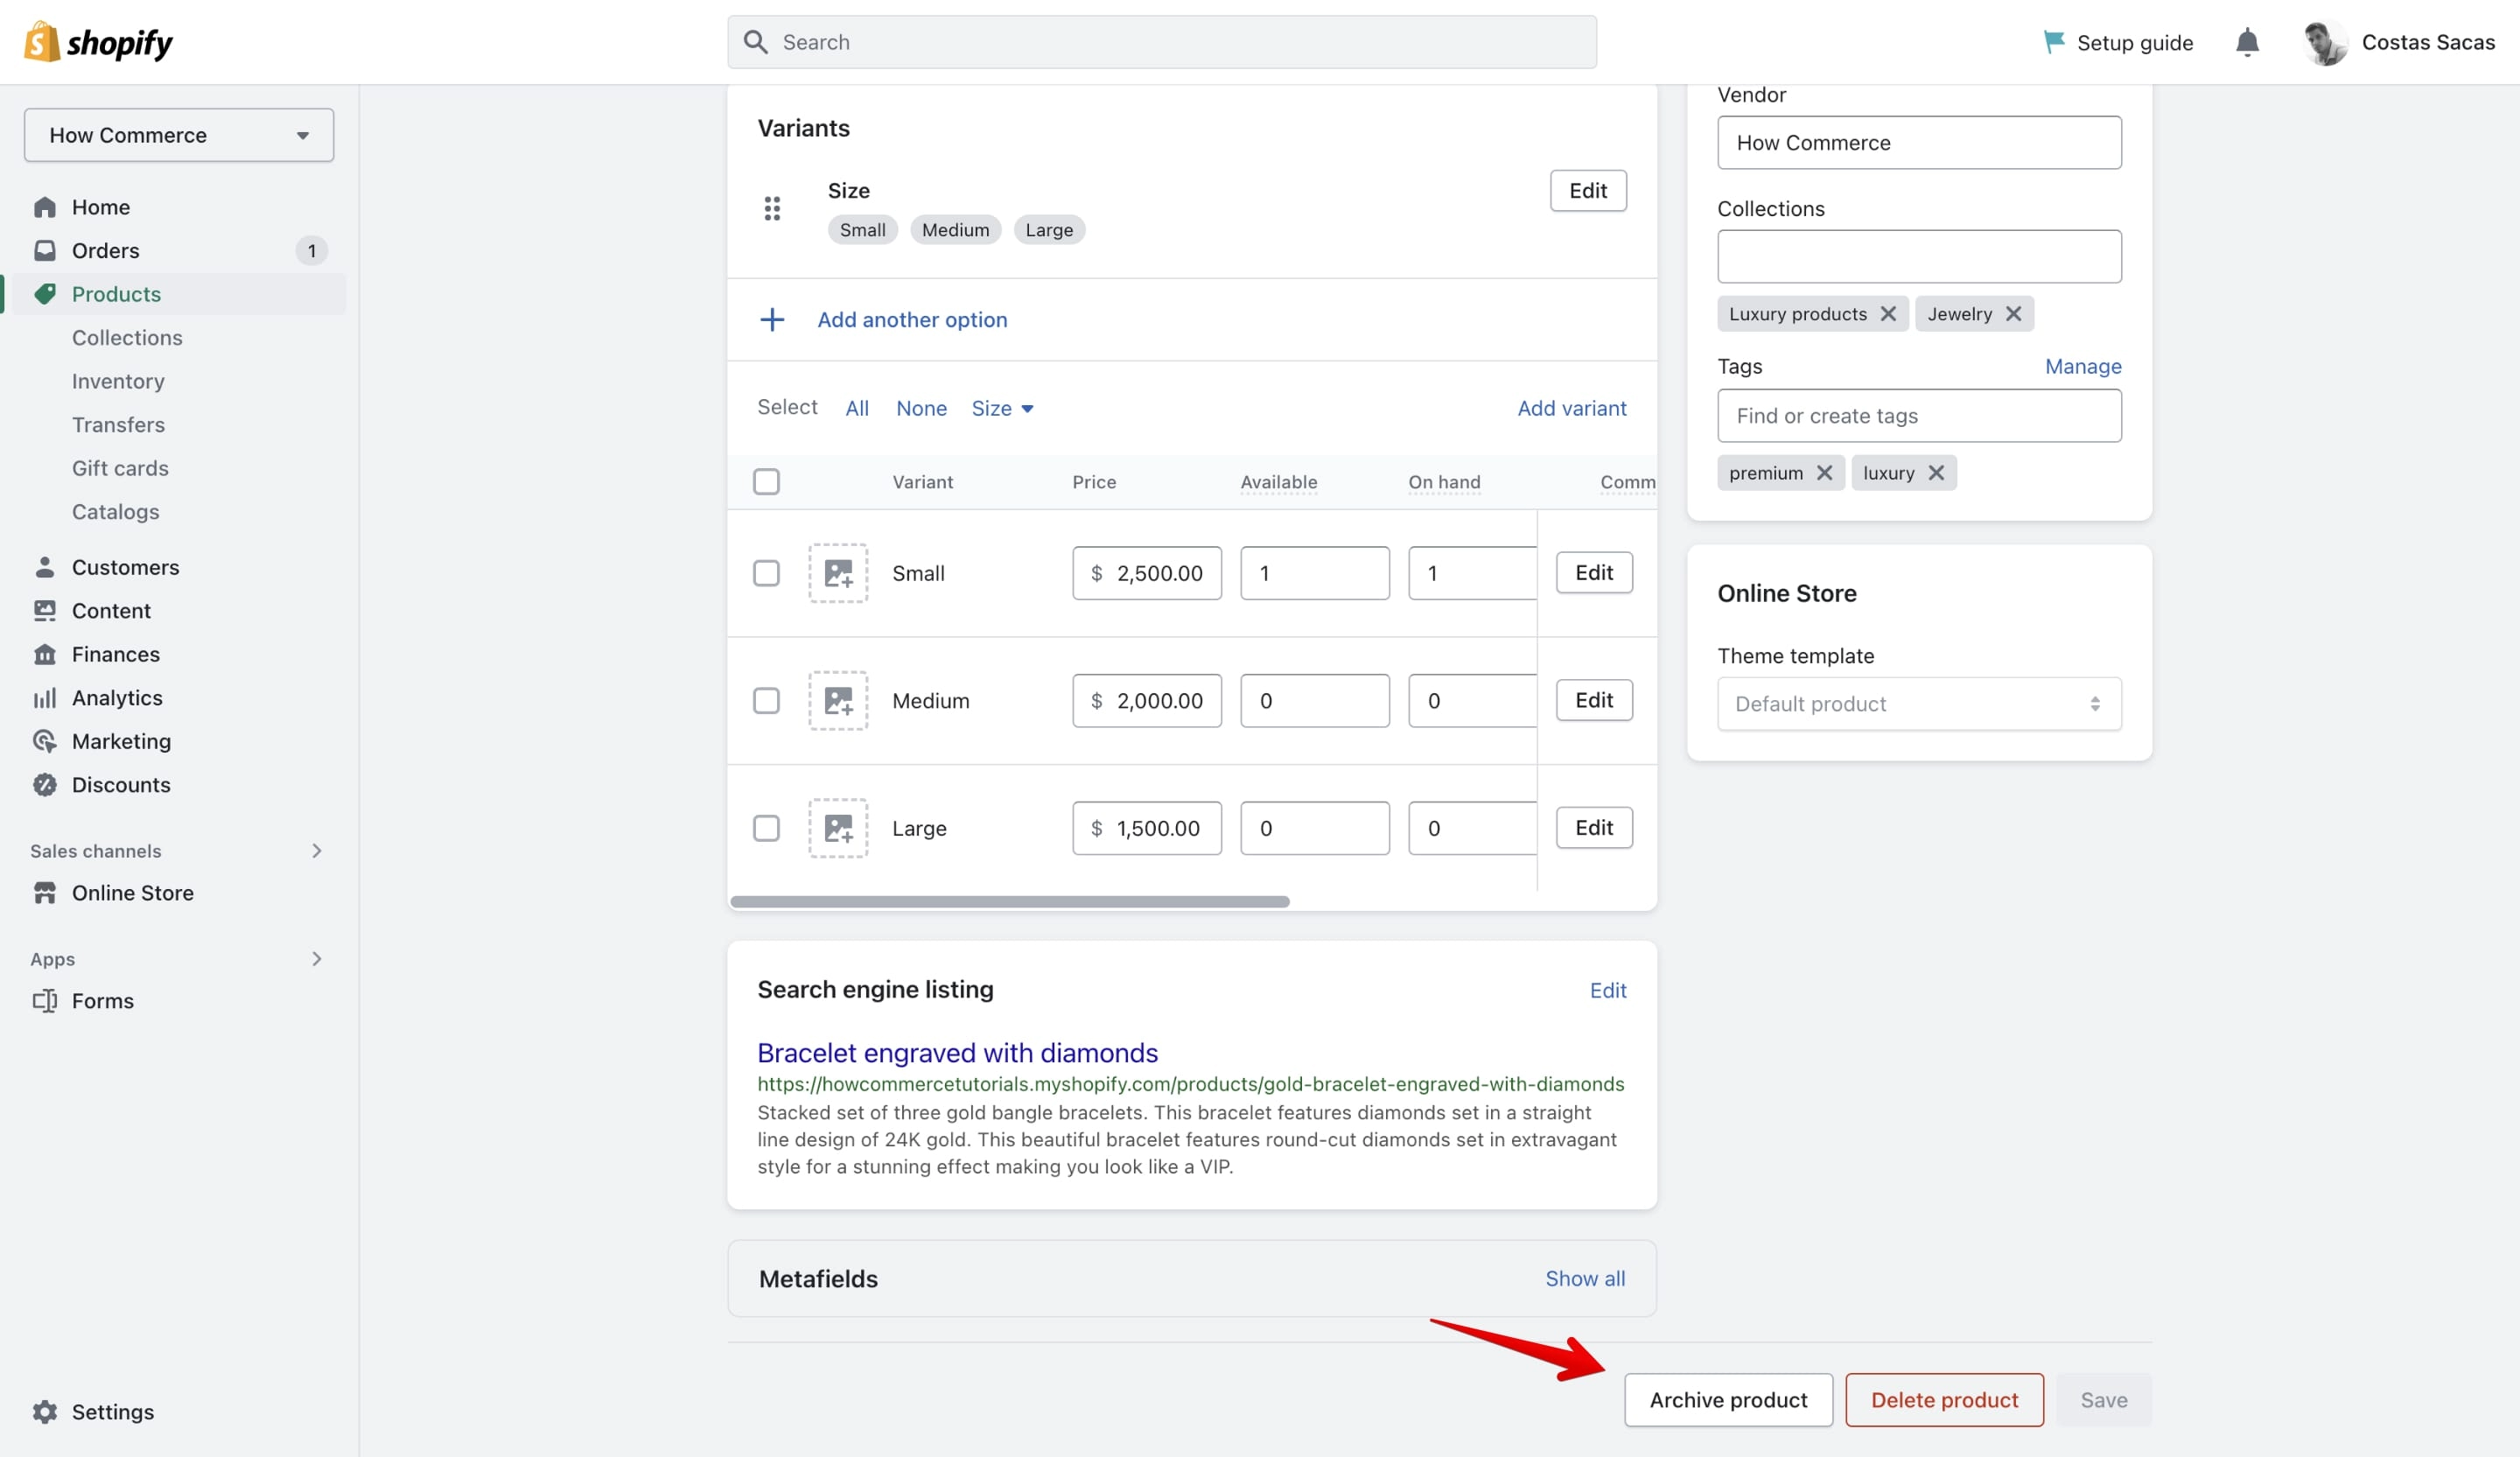Edit the Small variant row

(1594, 573)
